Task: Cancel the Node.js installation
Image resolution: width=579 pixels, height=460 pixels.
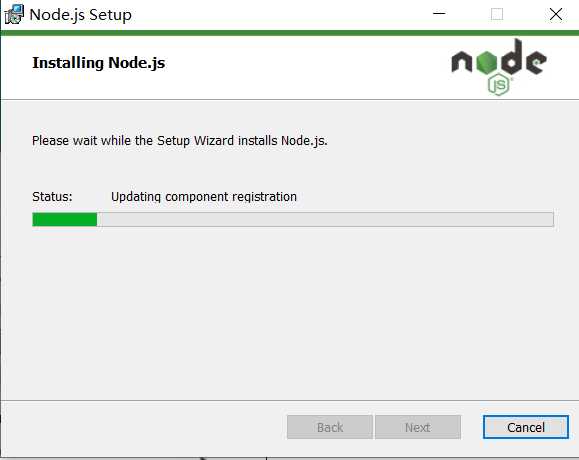Action: [526, 427]
